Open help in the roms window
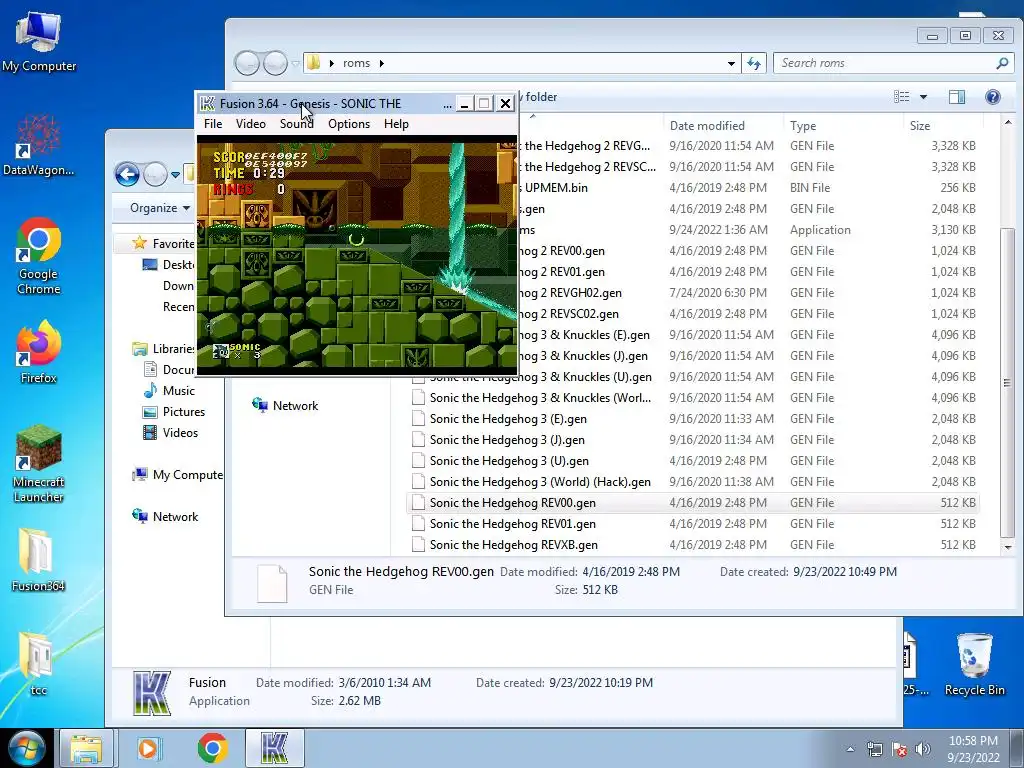 point(993,97)
